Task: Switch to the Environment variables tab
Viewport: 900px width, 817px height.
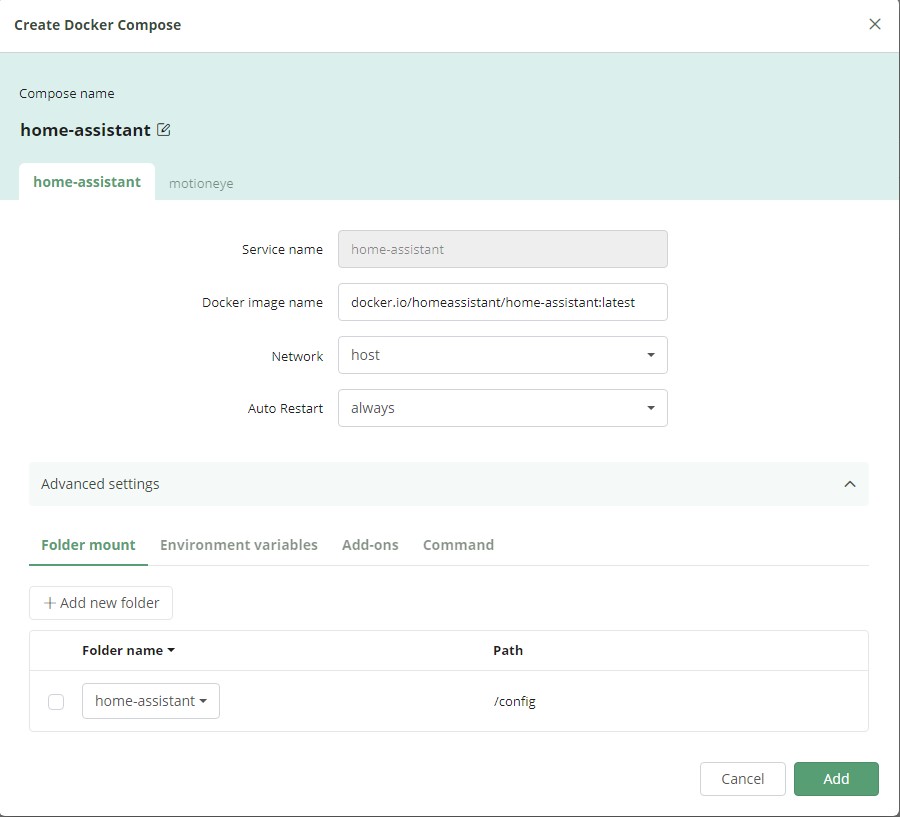Action: coord(239,545)
